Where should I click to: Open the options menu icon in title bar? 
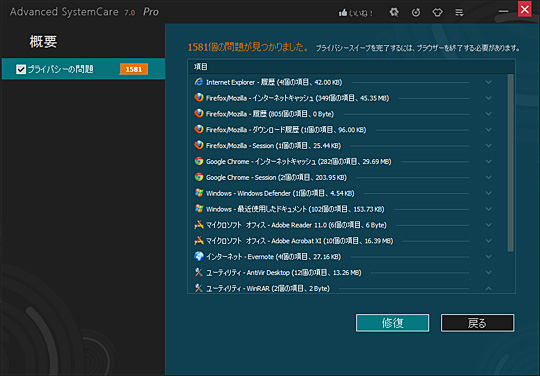click(459, 13)
